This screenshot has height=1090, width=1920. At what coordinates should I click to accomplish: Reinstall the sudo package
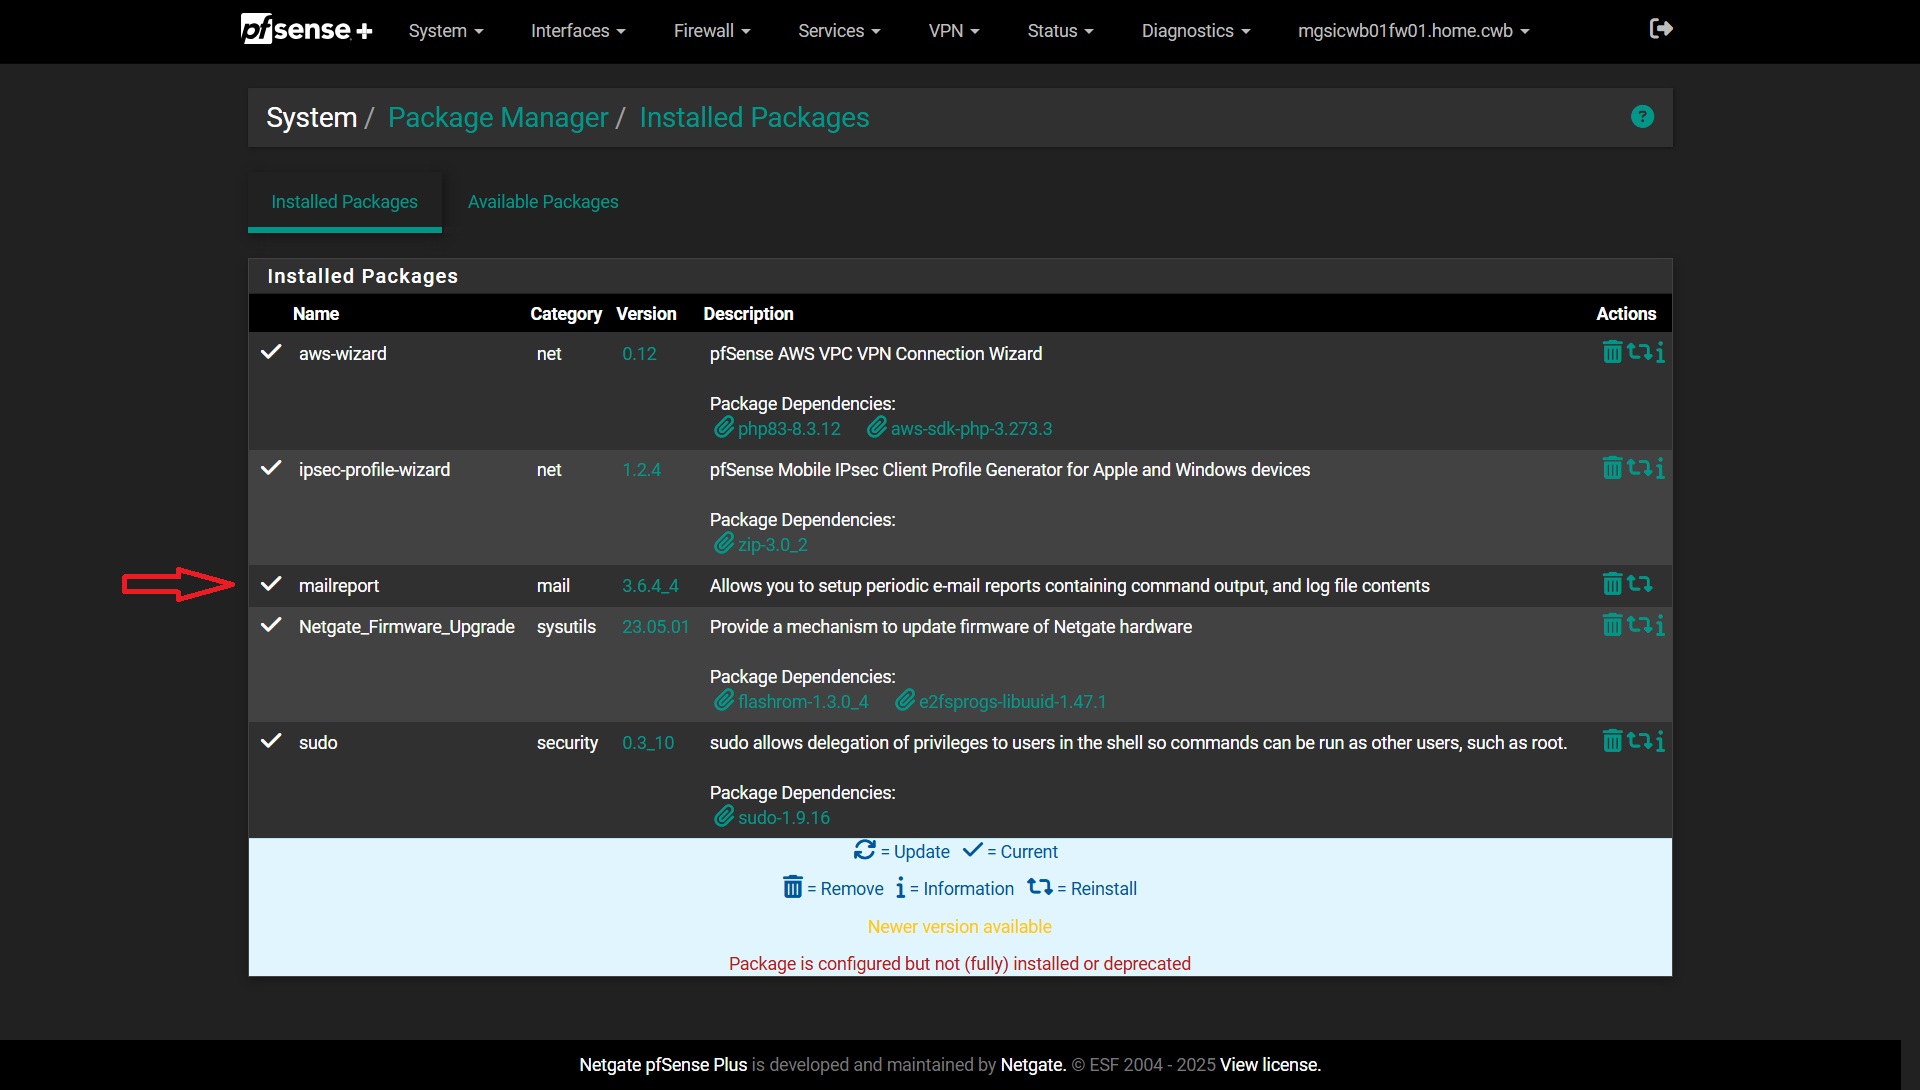(1639, 741)
